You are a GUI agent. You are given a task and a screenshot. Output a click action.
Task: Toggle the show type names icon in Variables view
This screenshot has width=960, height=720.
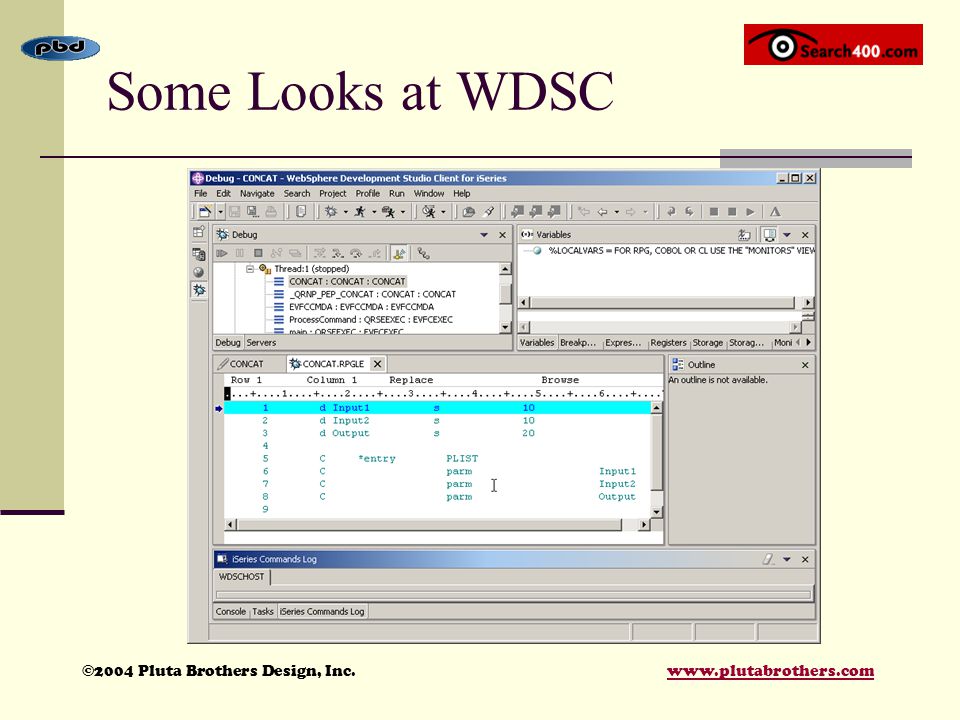click(x=744, y=234)
